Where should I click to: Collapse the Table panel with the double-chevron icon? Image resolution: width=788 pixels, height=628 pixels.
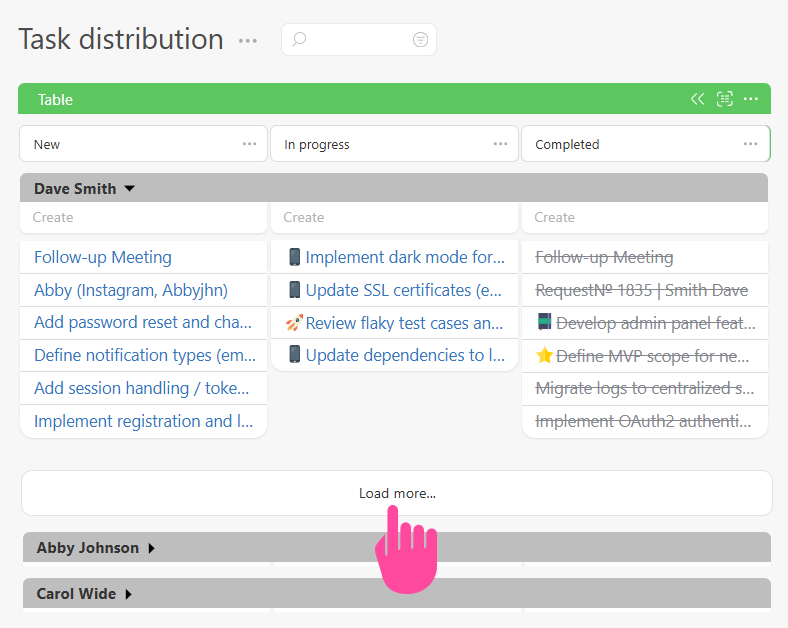click(x=698, y=99)
